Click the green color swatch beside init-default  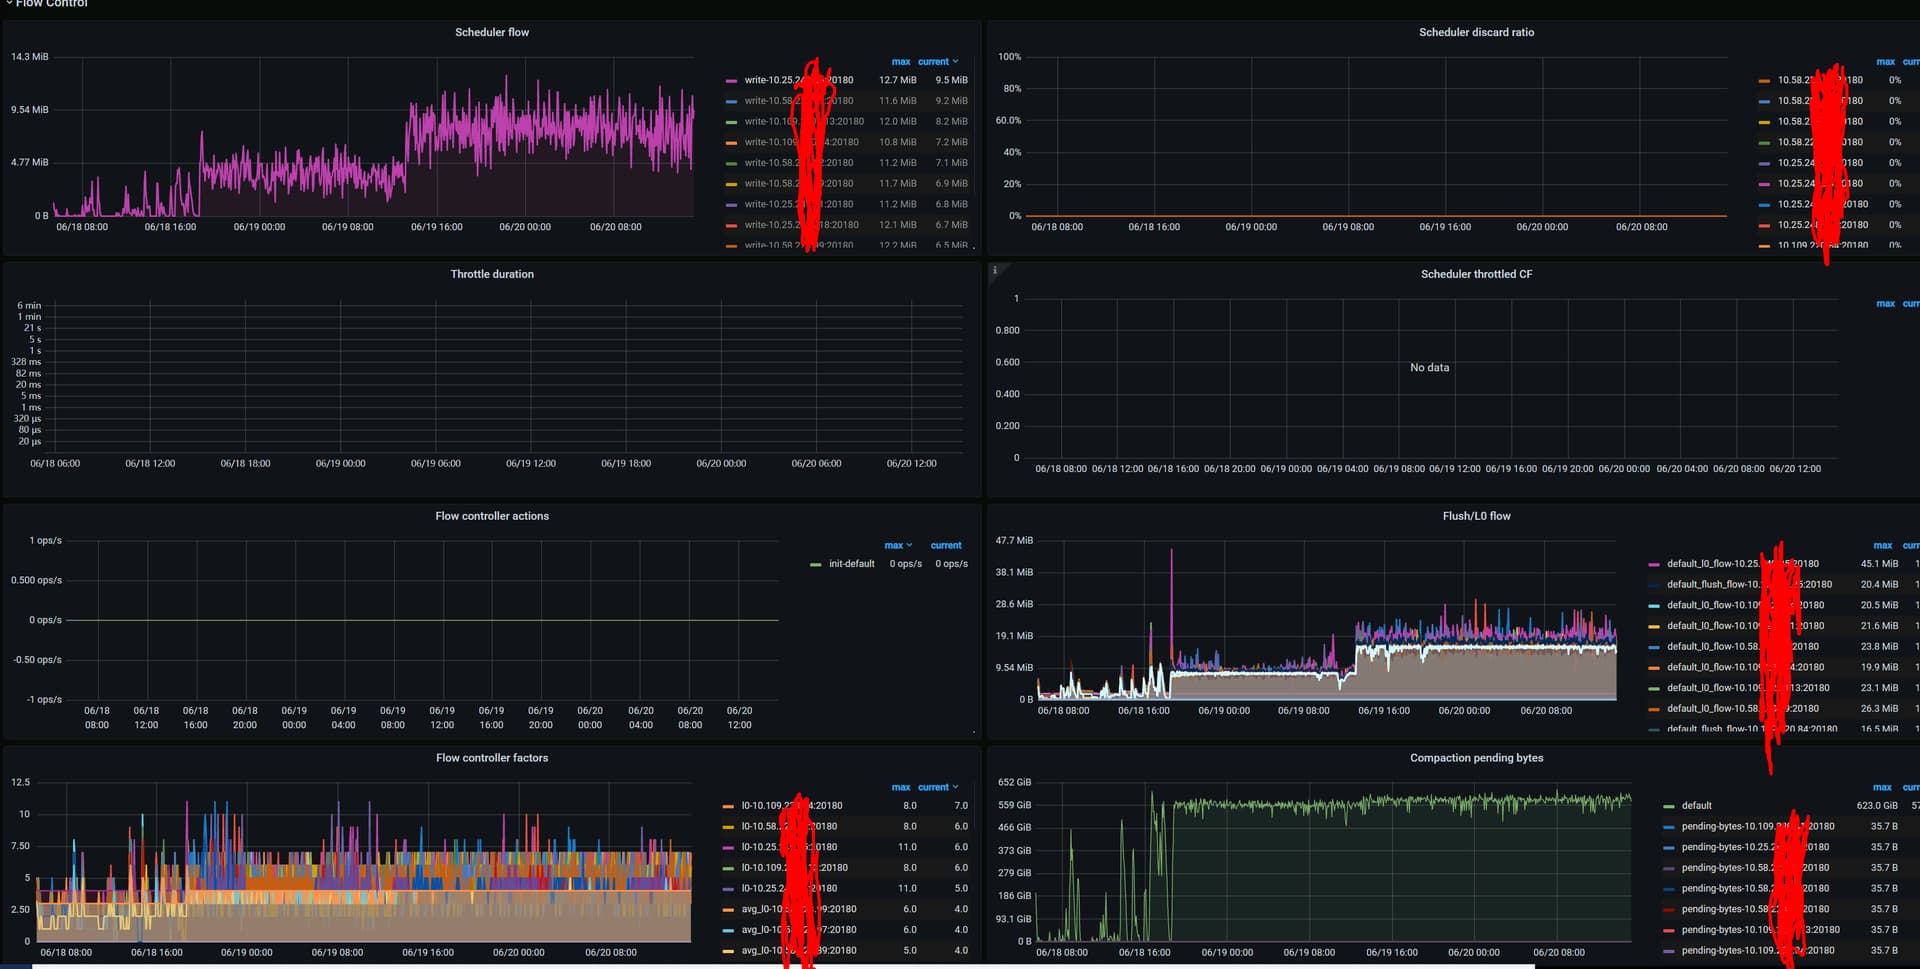(x=816, y=565)
